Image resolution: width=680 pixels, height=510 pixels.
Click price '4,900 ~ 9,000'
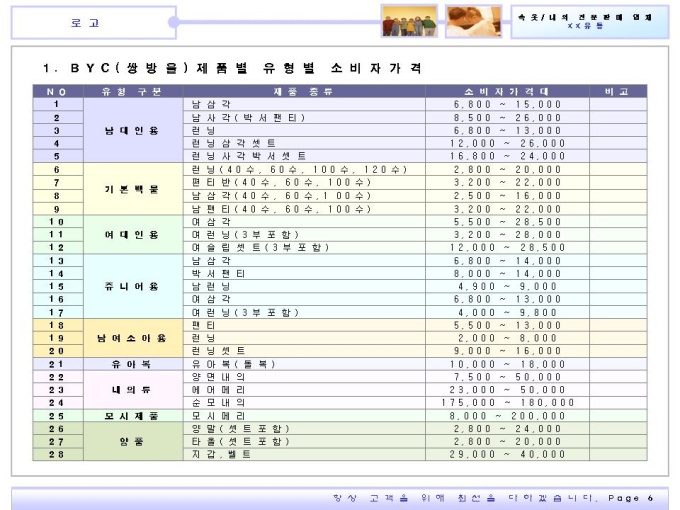[507, 286]
